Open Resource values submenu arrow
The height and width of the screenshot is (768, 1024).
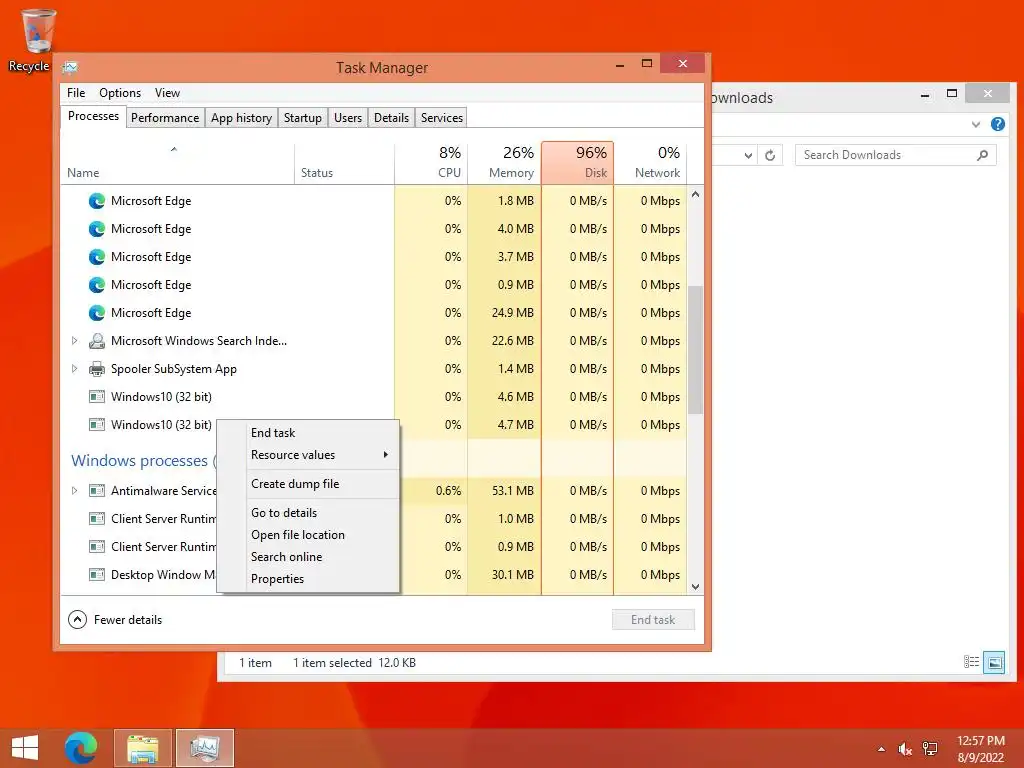click(386, 455)
